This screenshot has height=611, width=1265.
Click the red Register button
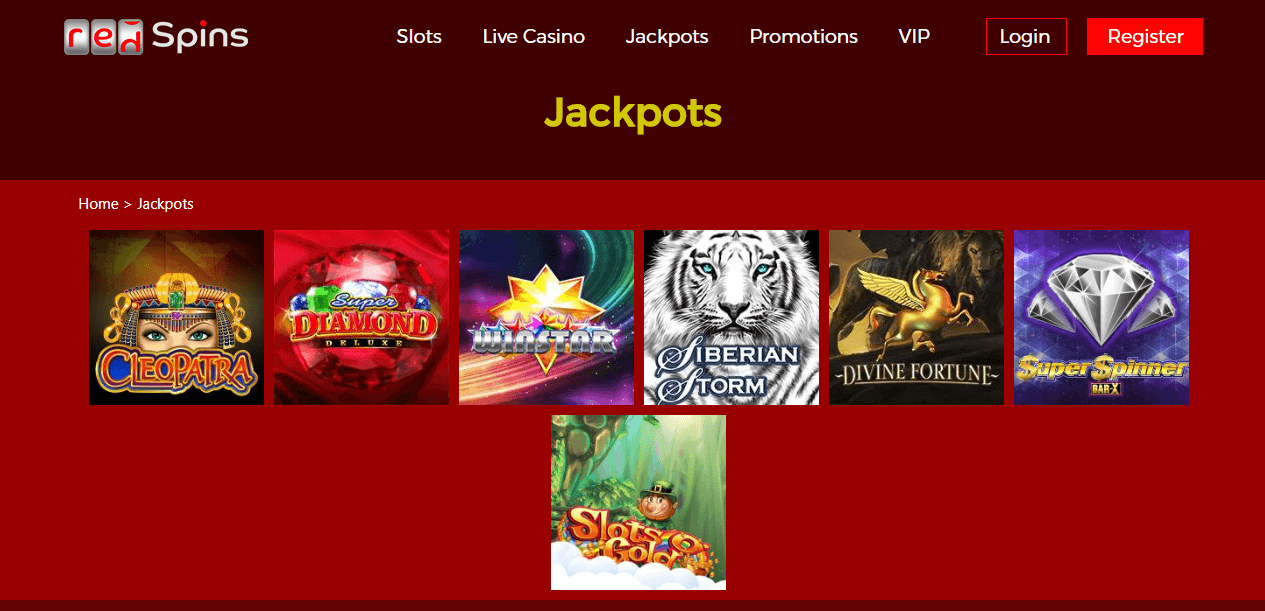point(1145,36)
